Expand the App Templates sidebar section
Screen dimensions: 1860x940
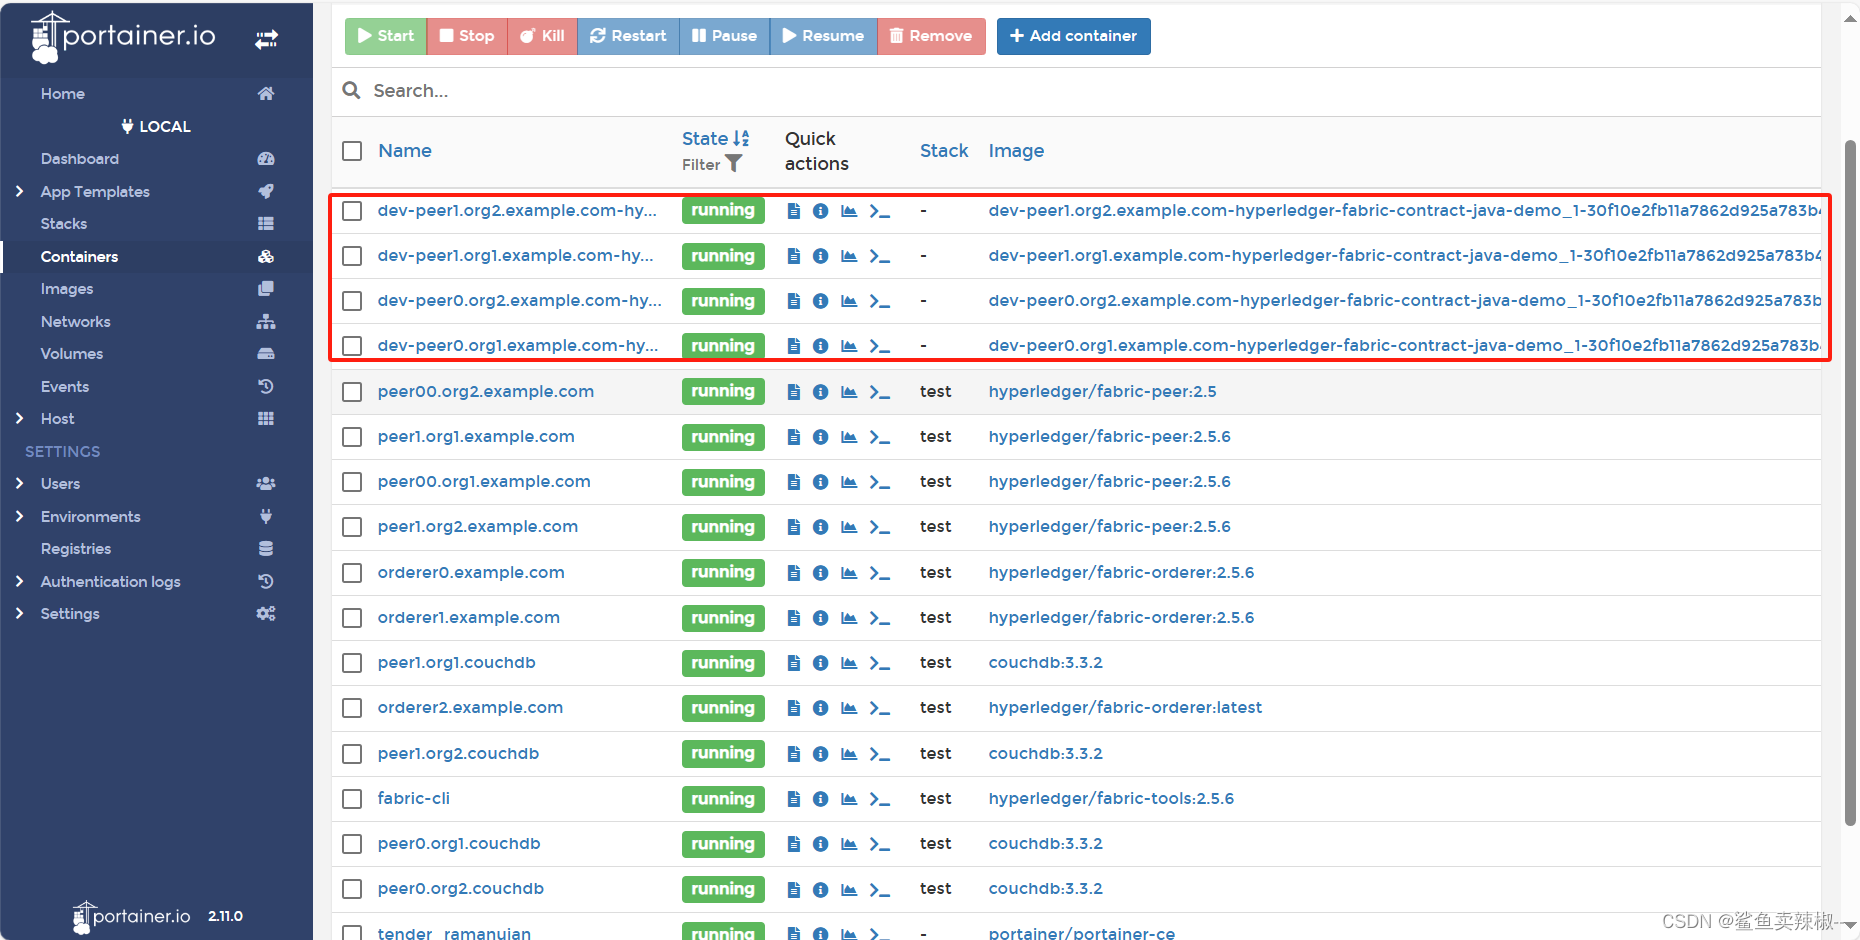19,191
